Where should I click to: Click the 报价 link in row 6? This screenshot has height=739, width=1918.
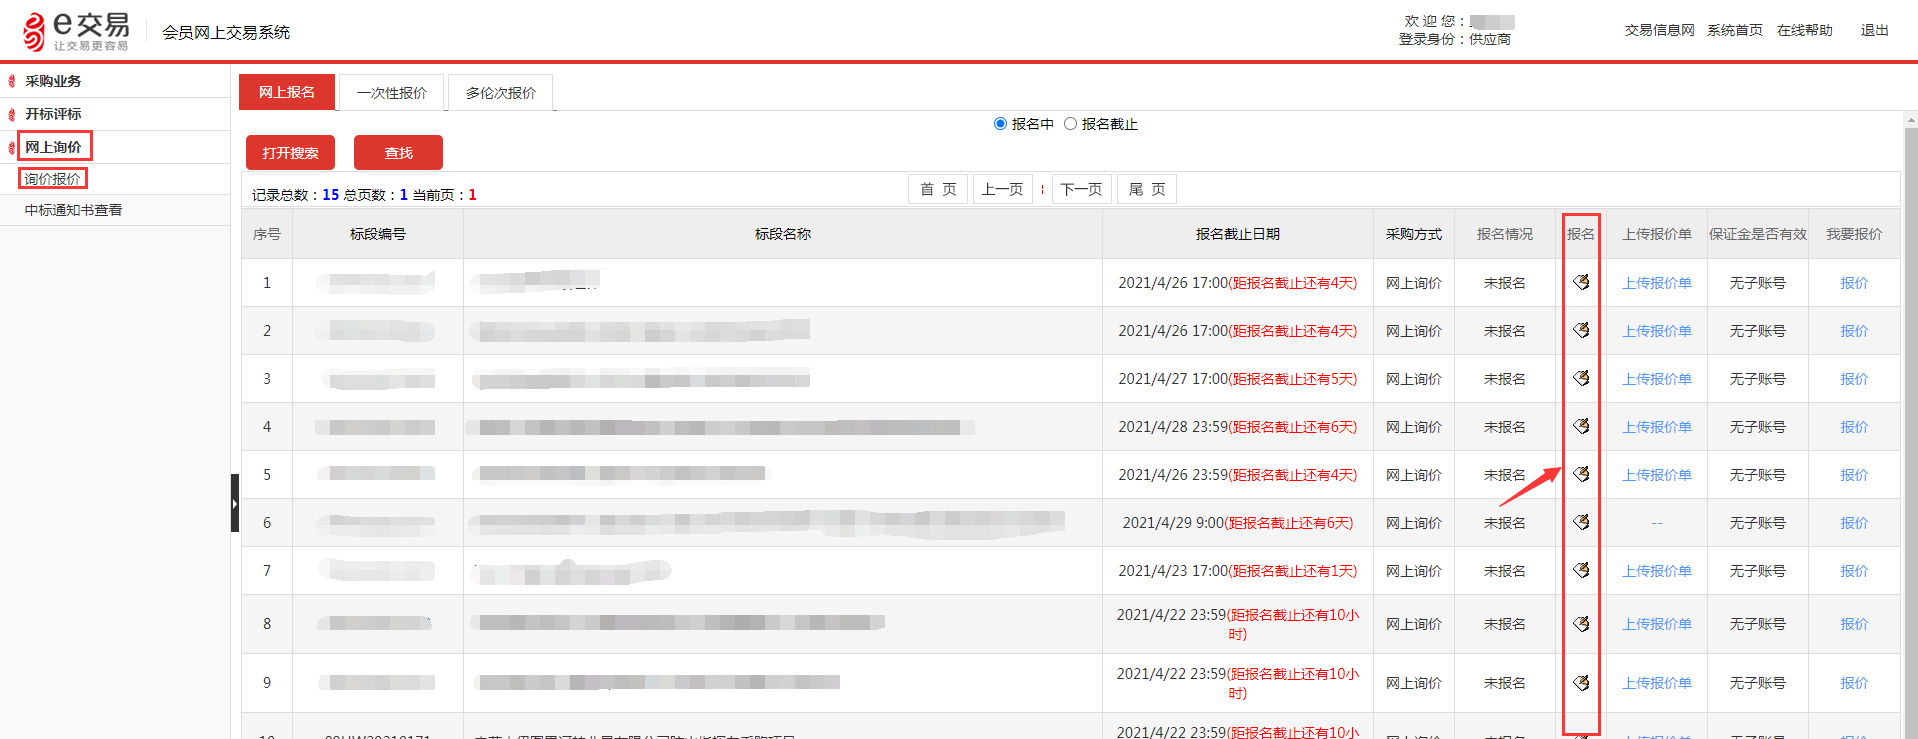pos(1854,523)
